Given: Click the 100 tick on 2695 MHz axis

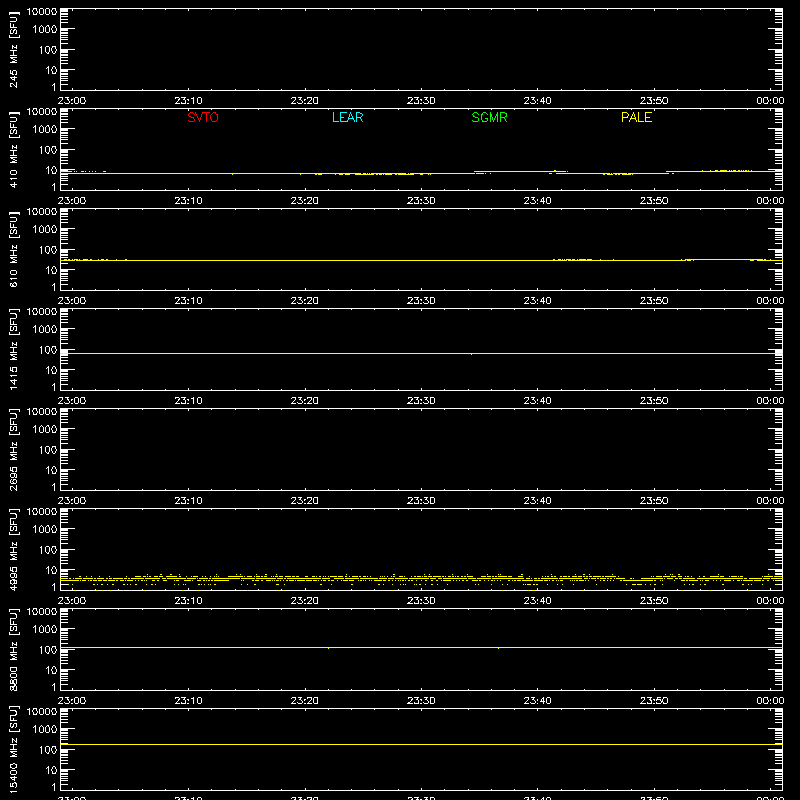Looking at the screenshot, I should 48,450.
